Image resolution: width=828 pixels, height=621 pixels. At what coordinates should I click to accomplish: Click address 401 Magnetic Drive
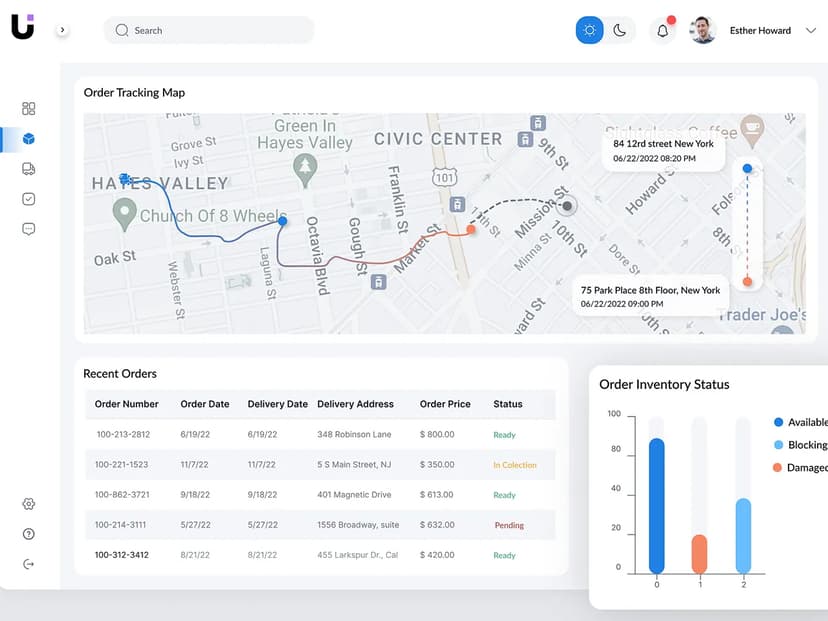[354, 495]
